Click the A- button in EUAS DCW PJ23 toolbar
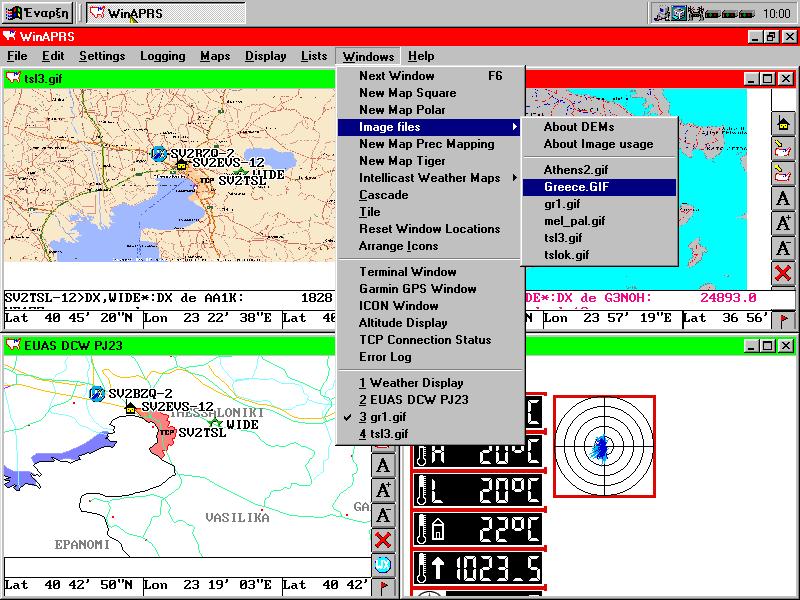Image resolution: width=800 pixels, height=600 pixels. (x=383, y=515)
